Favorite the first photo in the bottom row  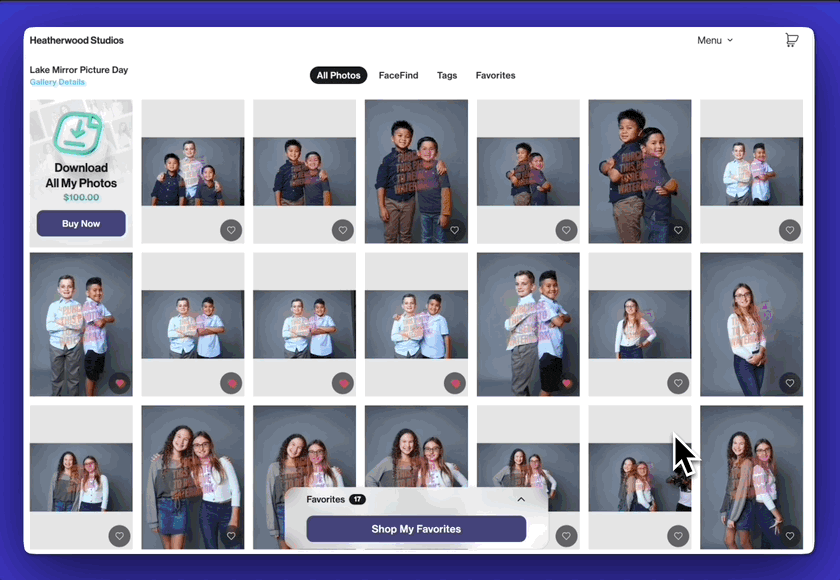click(119, 537)
